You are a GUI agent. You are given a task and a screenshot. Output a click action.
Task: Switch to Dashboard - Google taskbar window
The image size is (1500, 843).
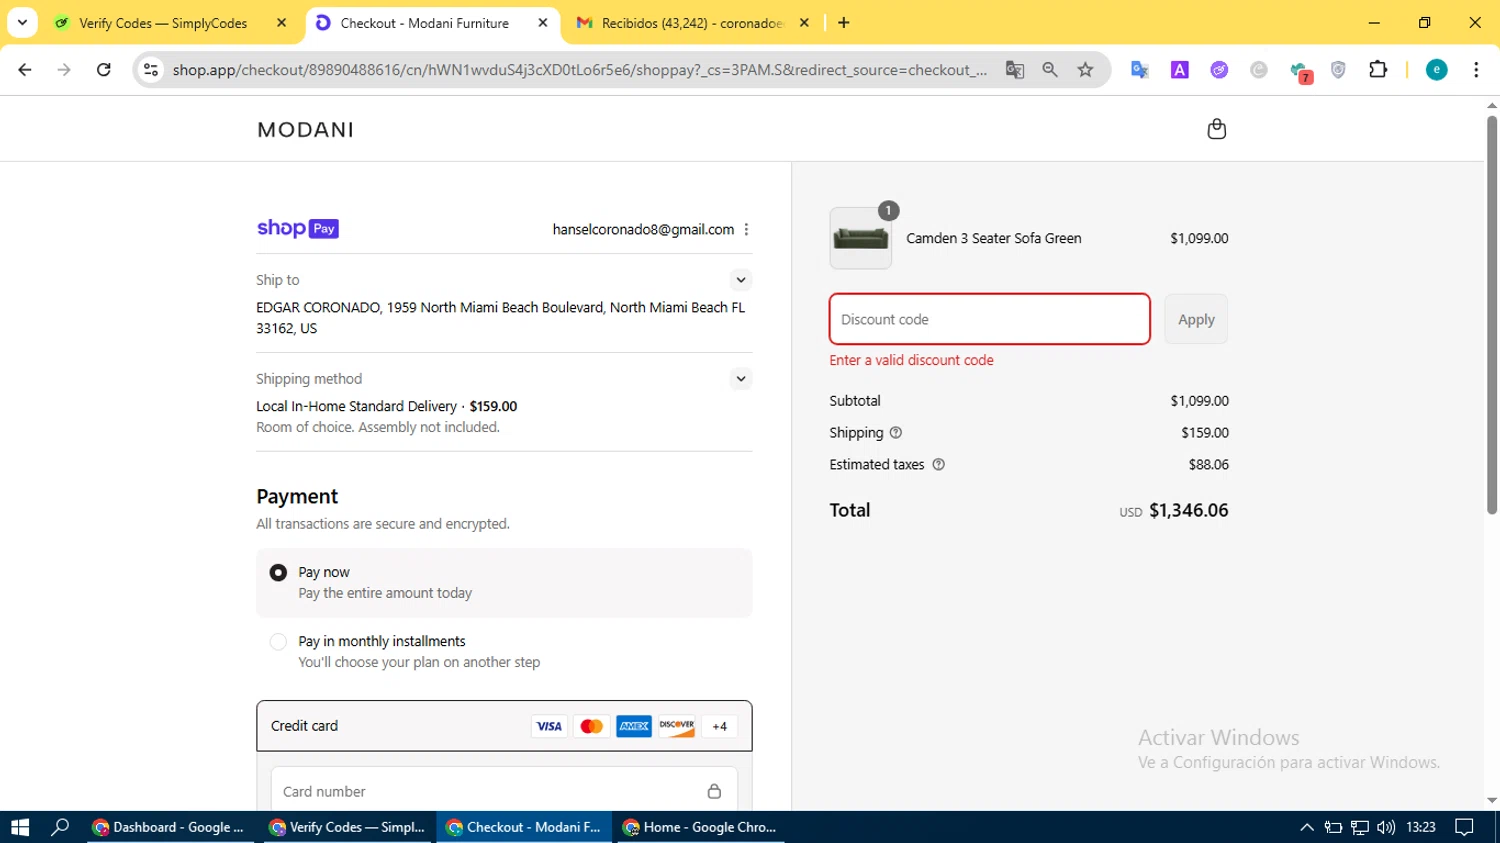tap(171, 827)
